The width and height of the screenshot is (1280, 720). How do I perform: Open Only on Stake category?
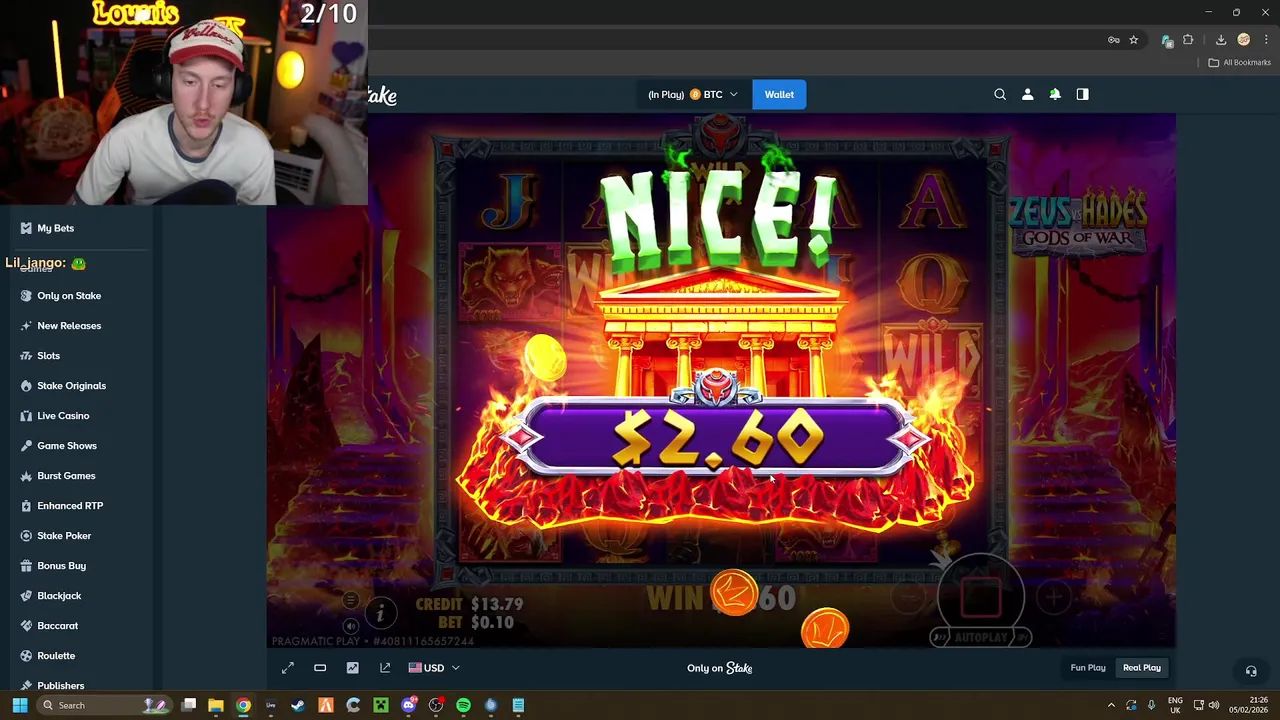69,296
